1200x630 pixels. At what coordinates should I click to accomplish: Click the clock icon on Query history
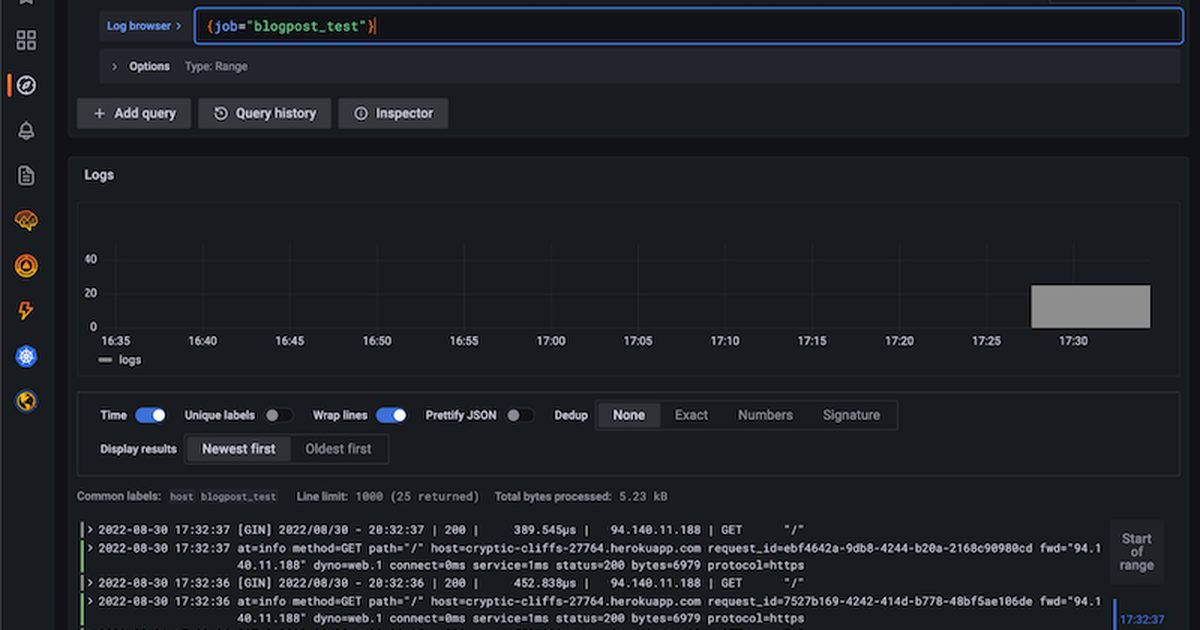pyautogui.click(x=221, y=114)
